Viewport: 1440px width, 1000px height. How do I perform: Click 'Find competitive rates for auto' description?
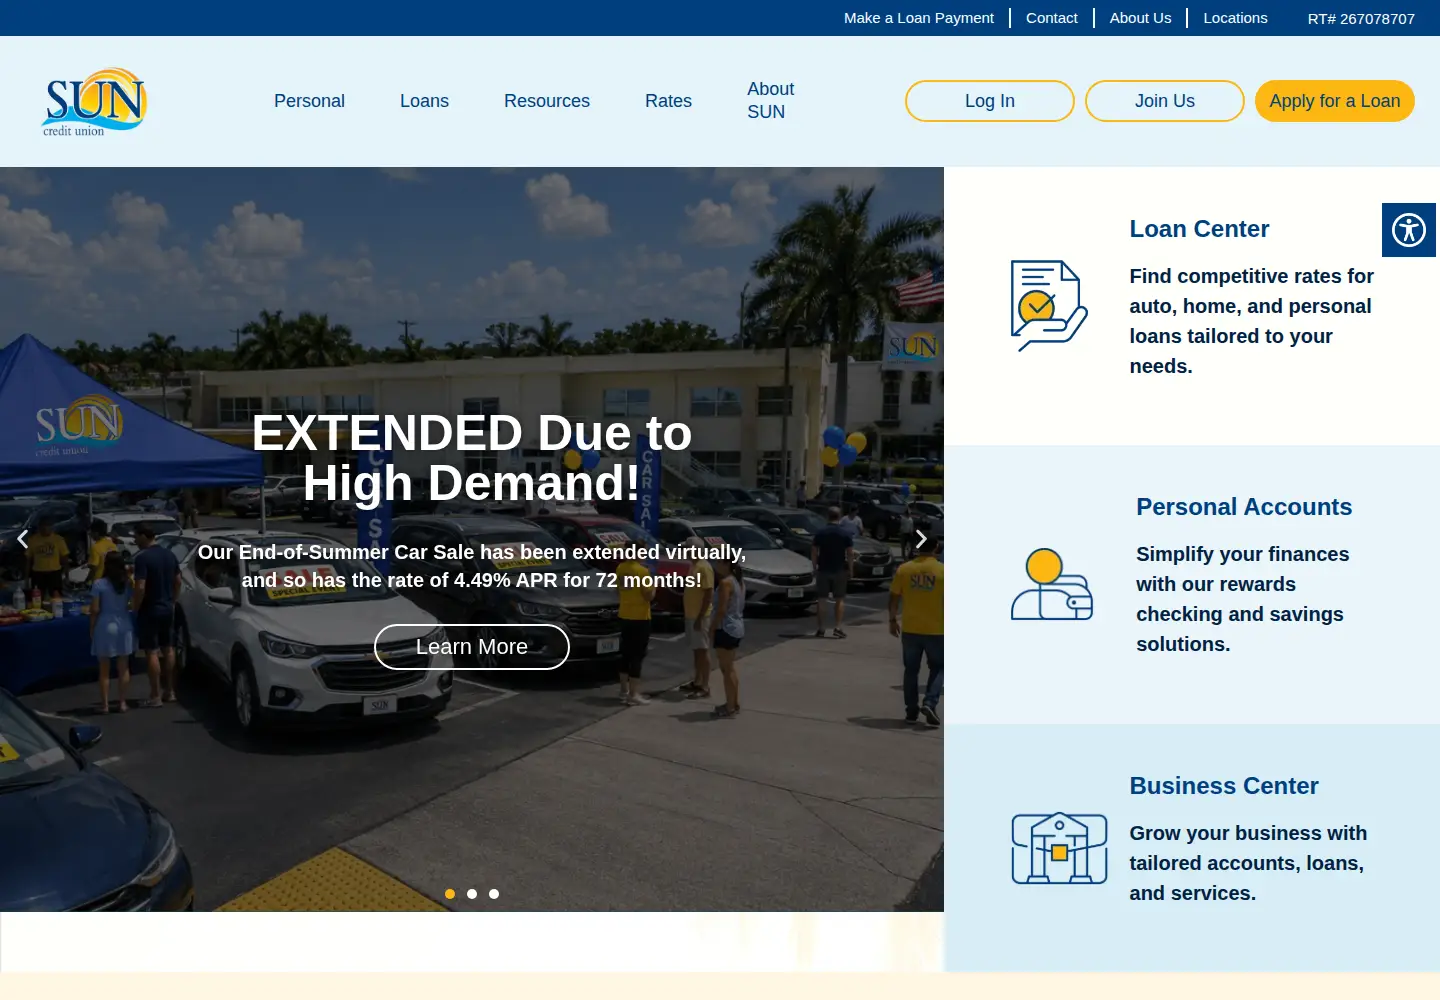pyautogui.click(x=1252, y=321)
